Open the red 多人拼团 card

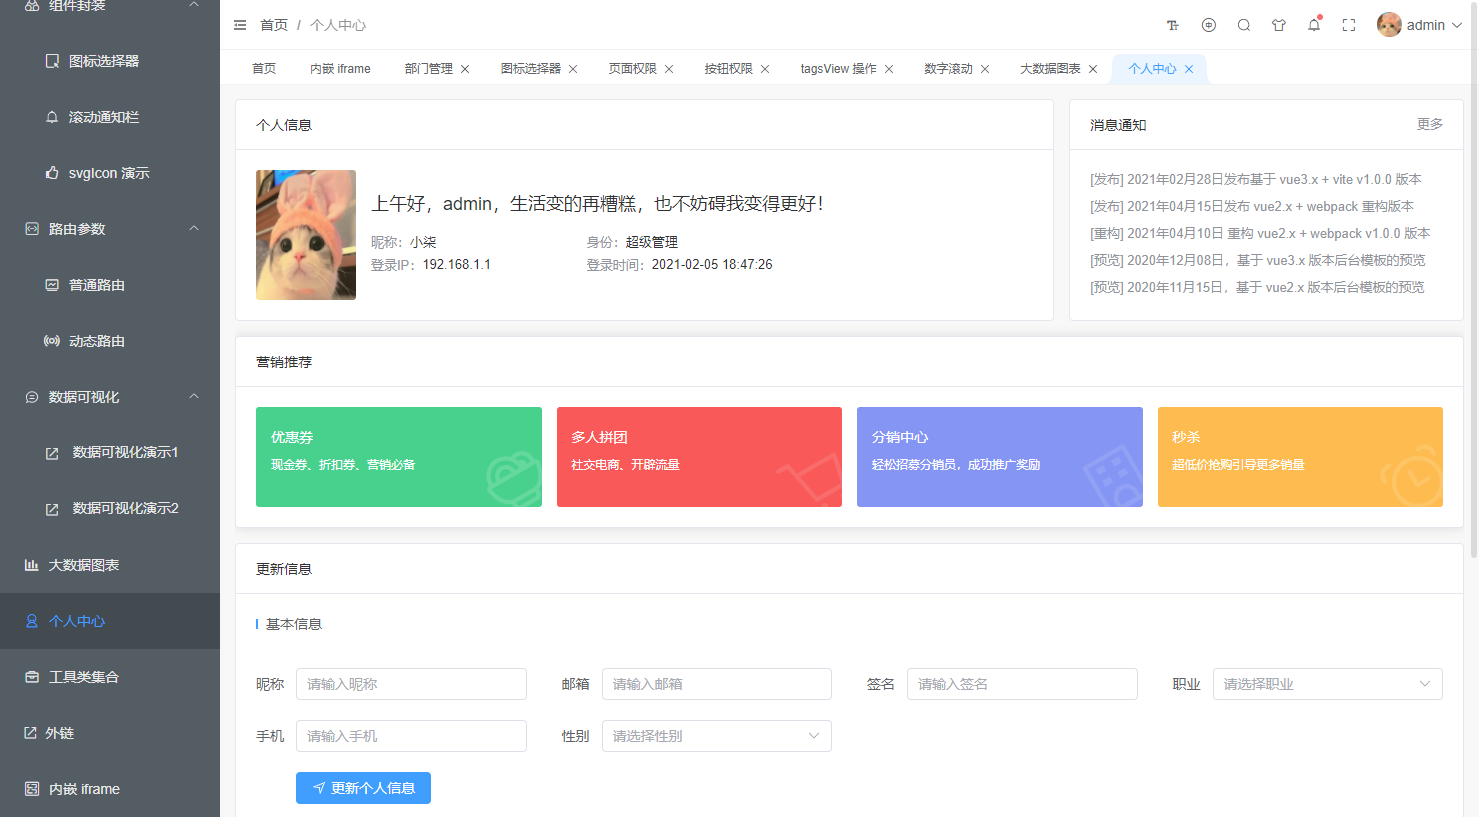tap(699, 457)
